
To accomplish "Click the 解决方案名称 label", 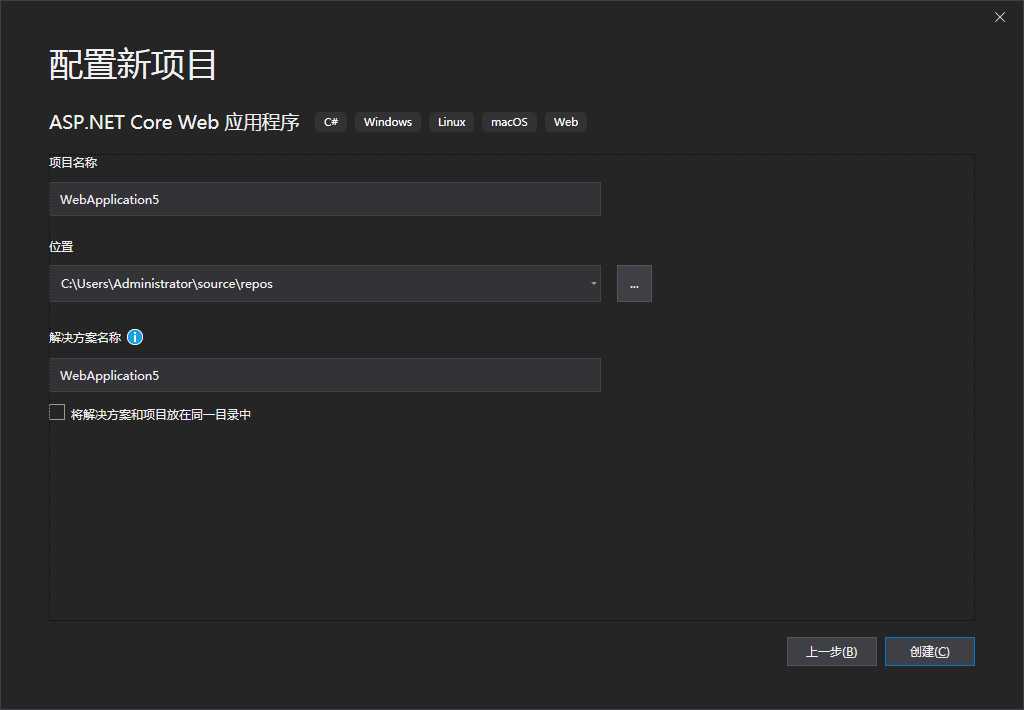I will click(x=85, y=338).
